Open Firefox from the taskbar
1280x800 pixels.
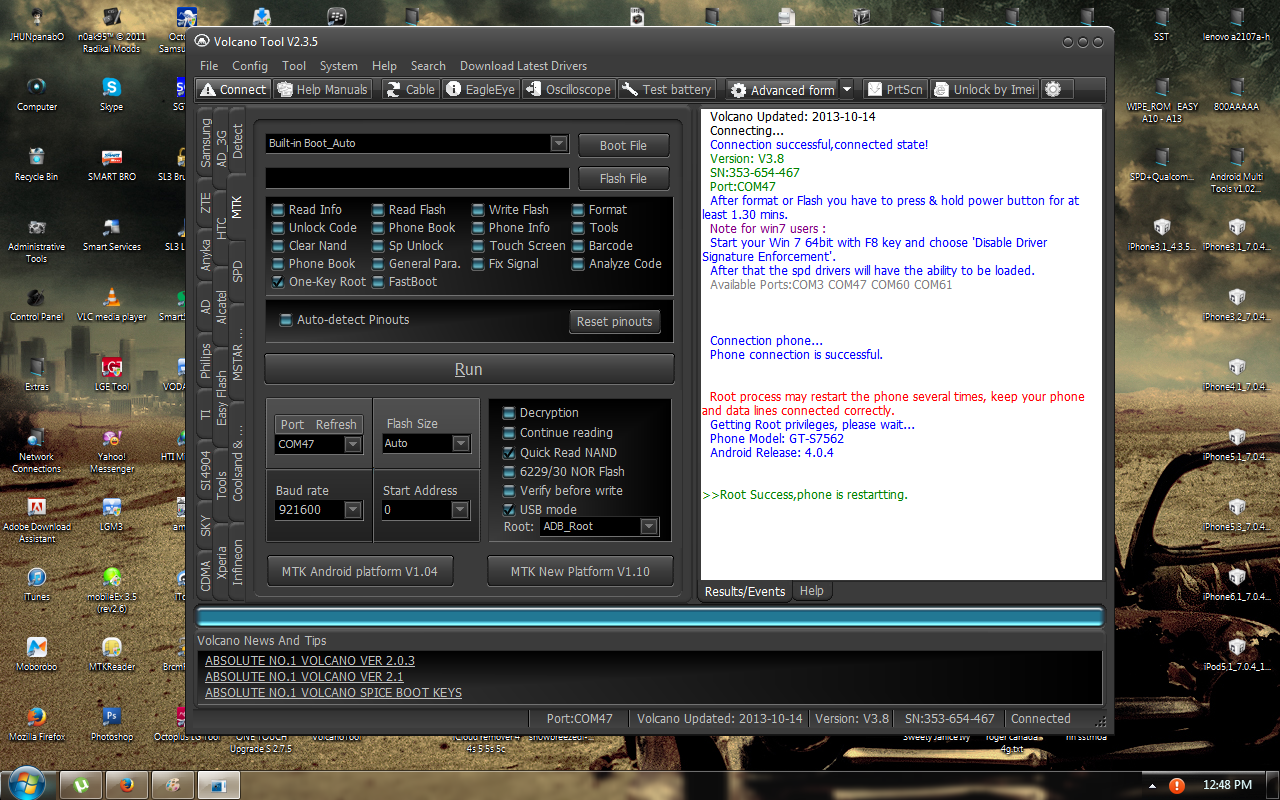(126, 784)
